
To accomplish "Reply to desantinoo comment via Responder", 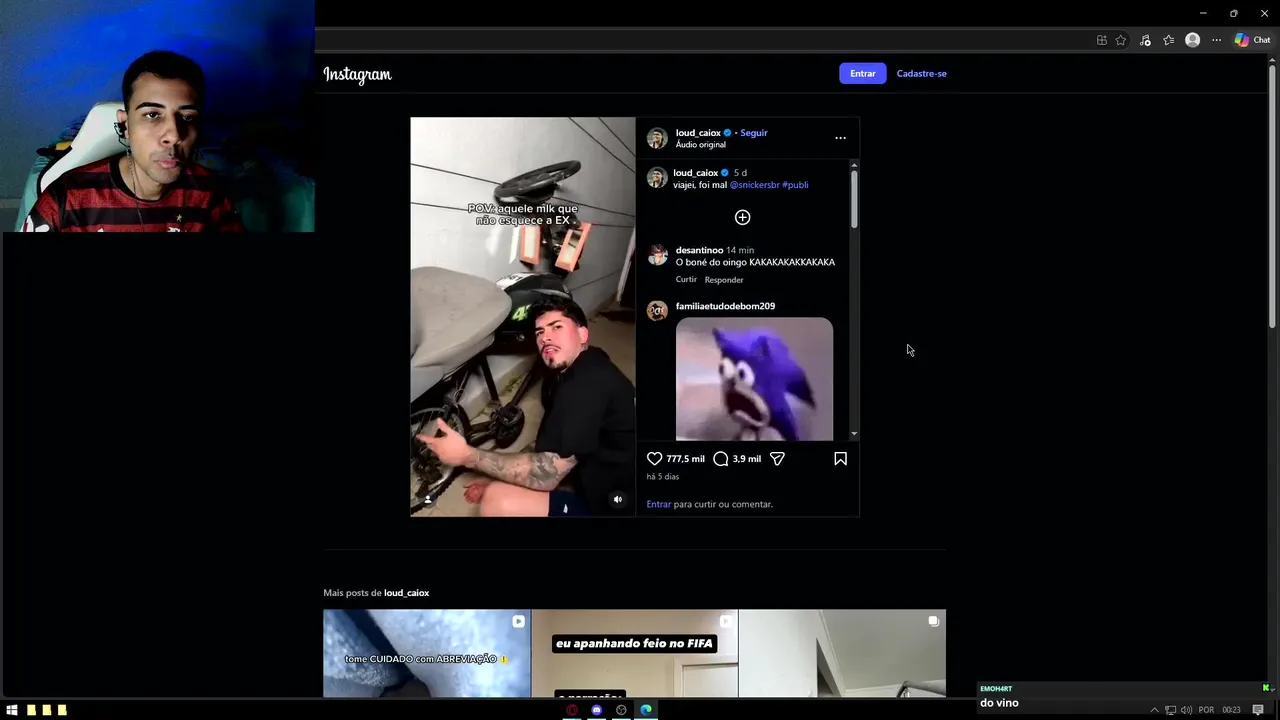I will [x=724, y=280].
